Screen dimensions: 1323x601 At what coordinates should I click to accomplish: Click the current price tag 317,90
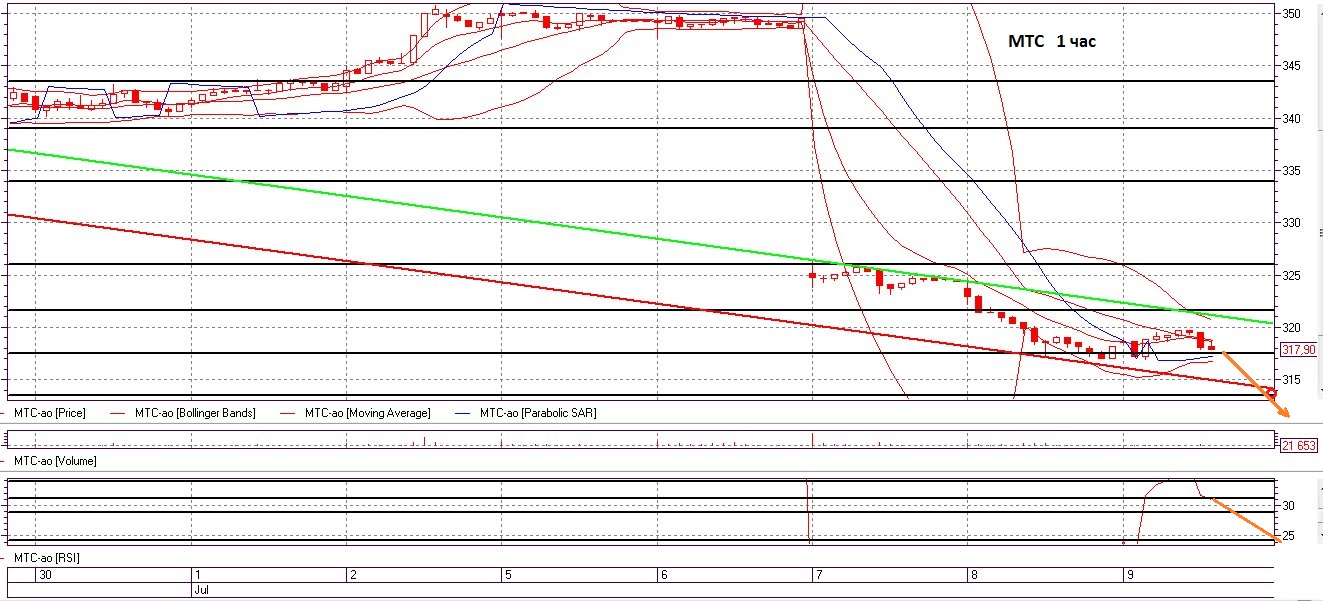pos(1298,350)
